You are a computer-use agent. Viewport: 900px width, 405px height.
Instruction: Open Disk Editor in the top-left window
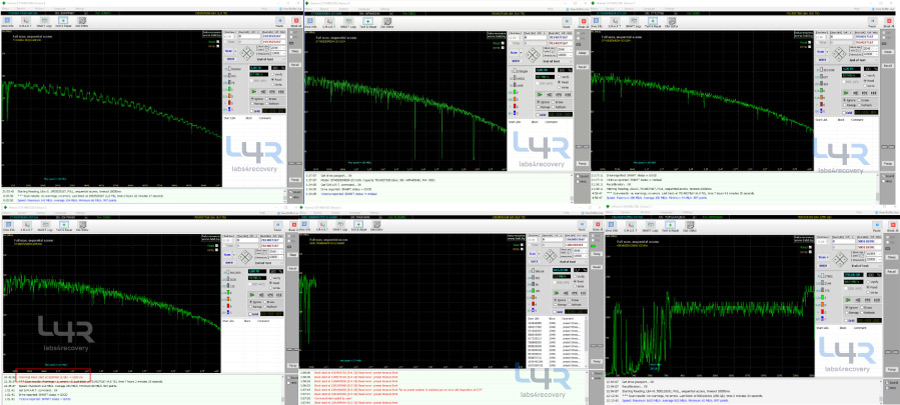click(82, 22)
